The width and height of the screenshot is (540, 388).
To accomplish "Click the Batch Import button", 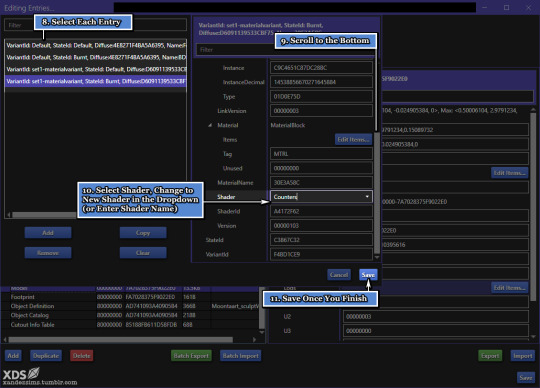I will 240,356.
